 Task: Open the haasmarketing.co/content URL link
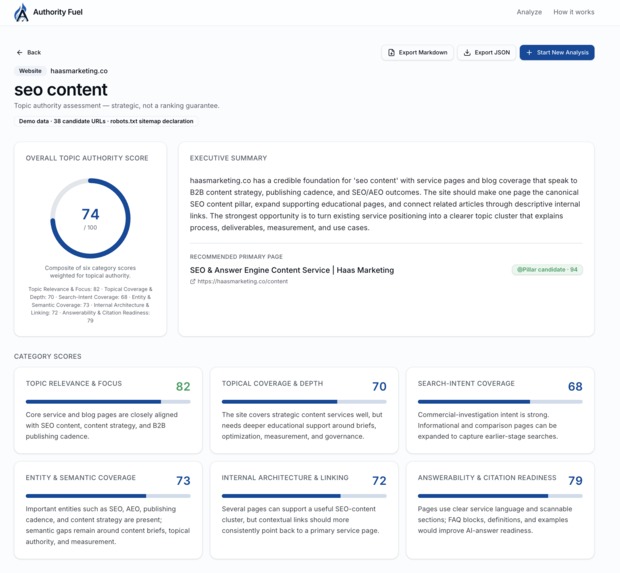coord(242,282)
